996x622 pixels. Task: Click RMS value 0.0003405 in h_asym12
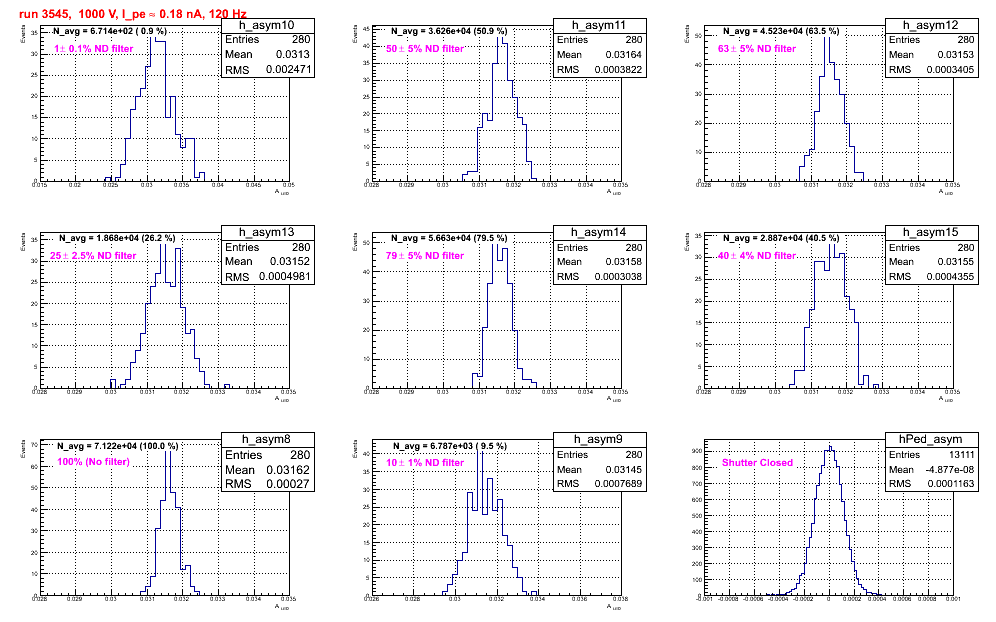(950, 70)
